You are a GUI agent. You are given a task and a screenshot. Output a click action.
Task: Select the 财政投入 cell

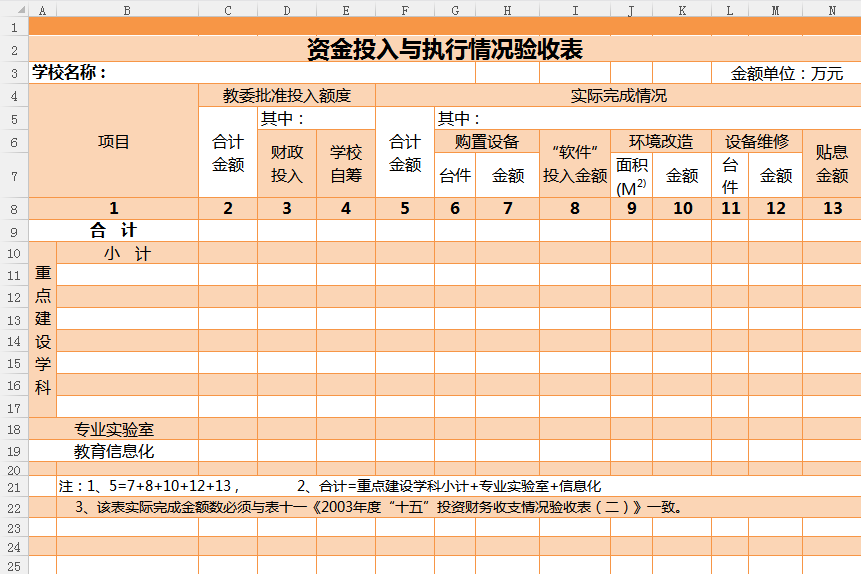point(287,164)
